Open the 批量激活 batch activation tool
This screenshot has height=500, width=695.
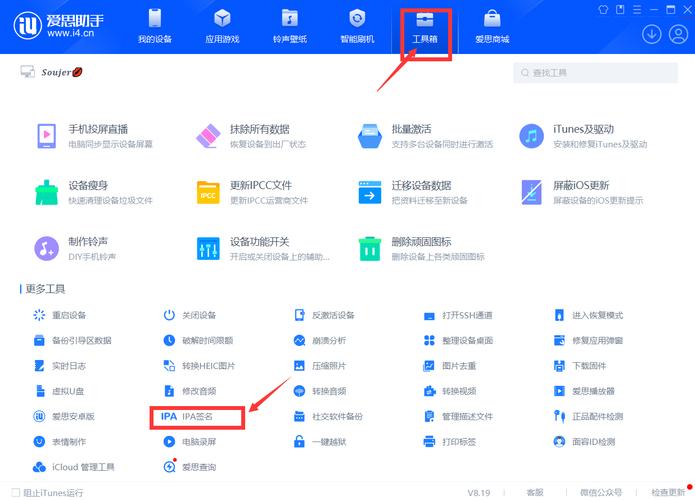(371, 136)
